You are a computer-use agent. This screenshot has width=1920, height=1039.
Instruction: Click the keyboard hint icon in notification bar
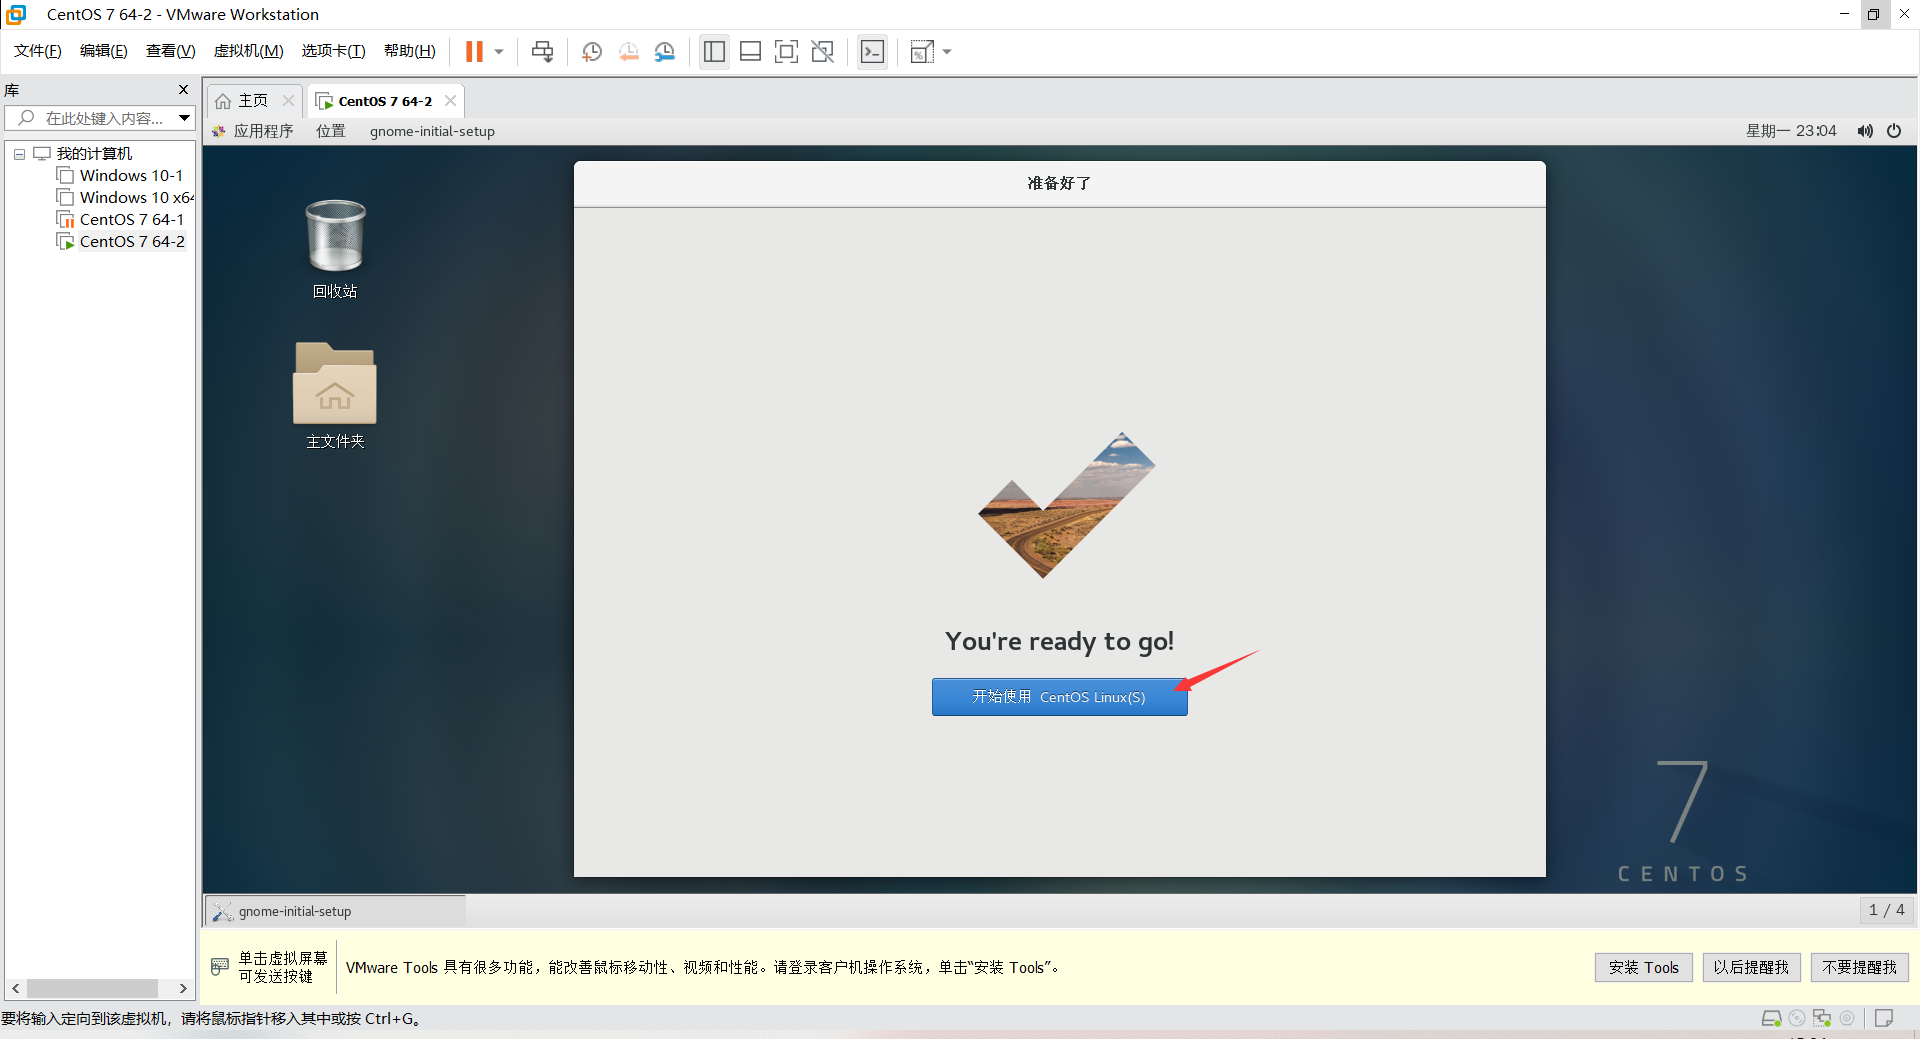click(220, 967)
